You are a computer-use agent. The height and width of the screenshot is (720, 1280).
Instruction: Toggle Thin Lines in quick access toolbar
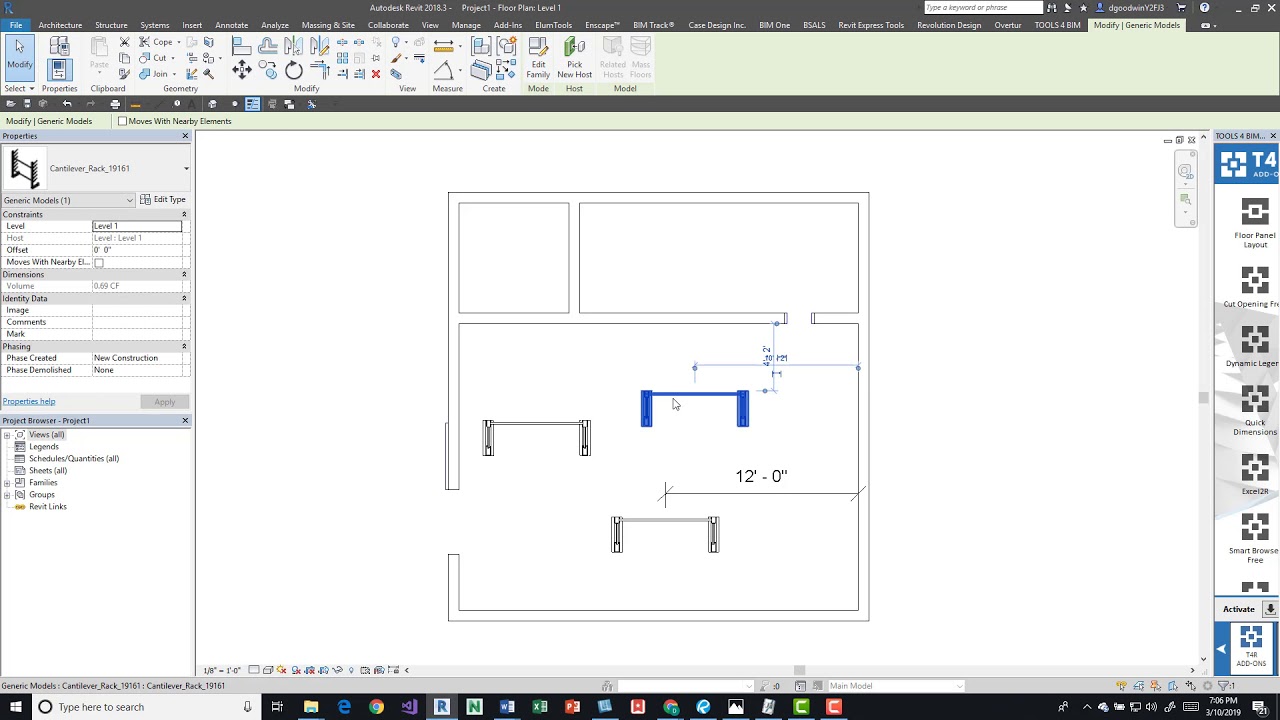coord(252,104)
